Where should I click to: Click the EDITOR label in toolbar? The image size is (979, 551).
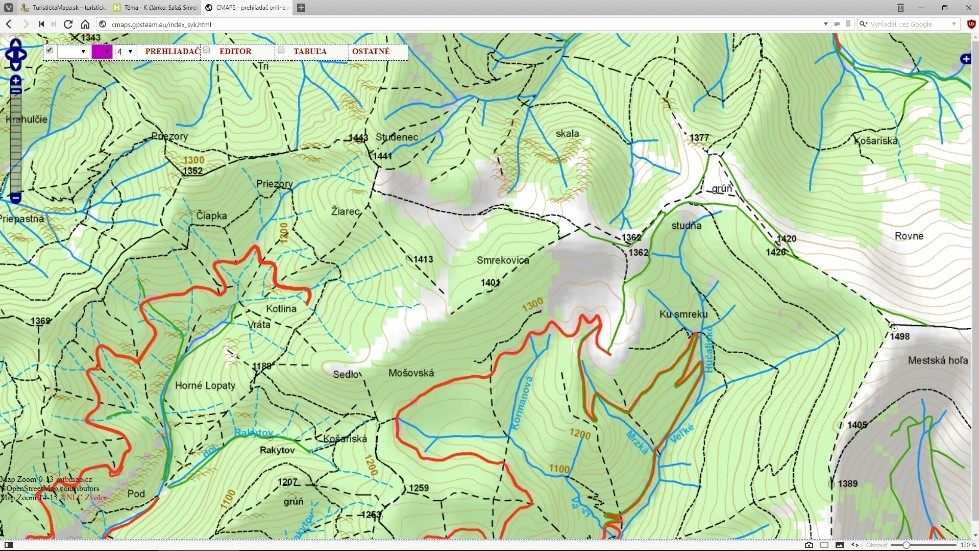pyautogui.click(x=235, y=51)
